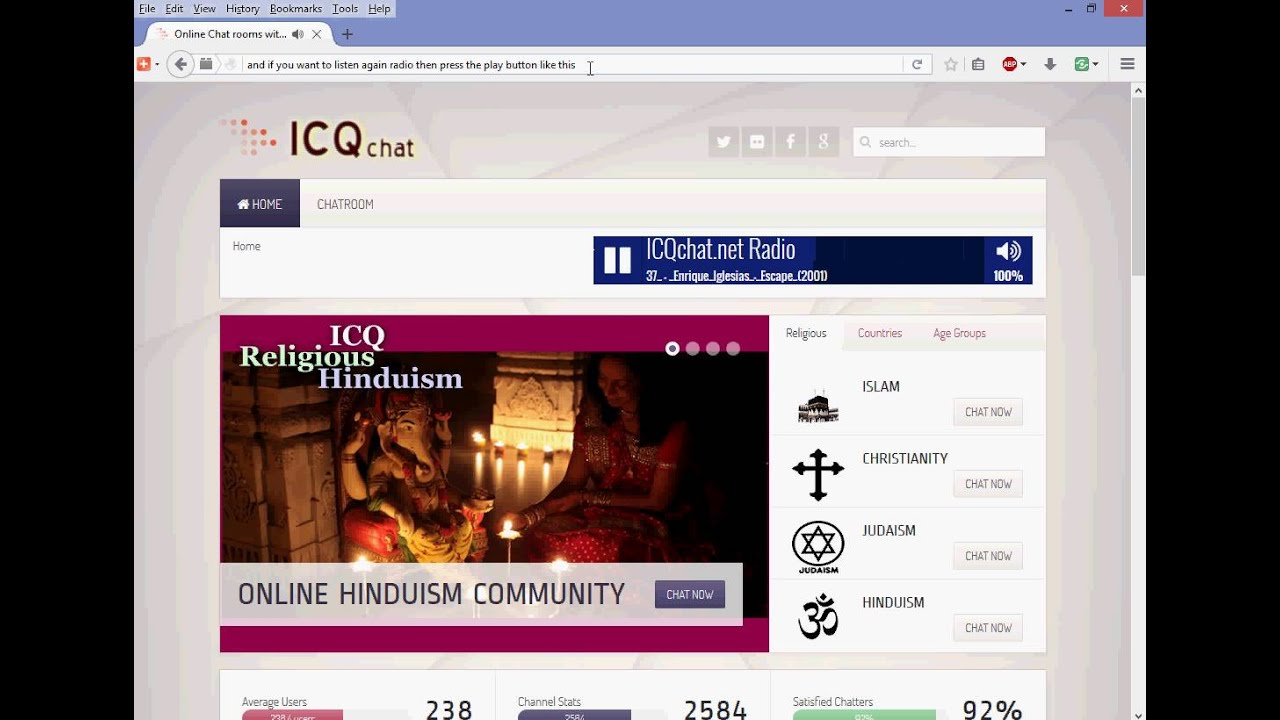Open the Facebook social icon

pos(790,142)
